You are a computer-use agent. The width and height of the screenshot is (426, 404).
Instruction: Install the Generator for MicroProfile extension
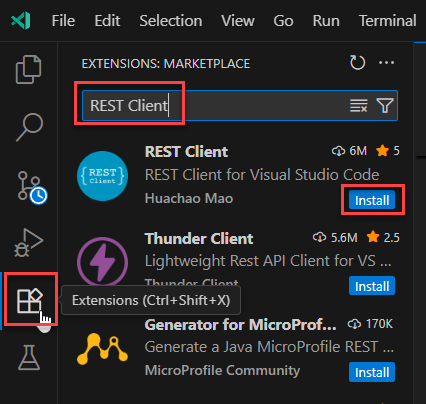(372, 372)
